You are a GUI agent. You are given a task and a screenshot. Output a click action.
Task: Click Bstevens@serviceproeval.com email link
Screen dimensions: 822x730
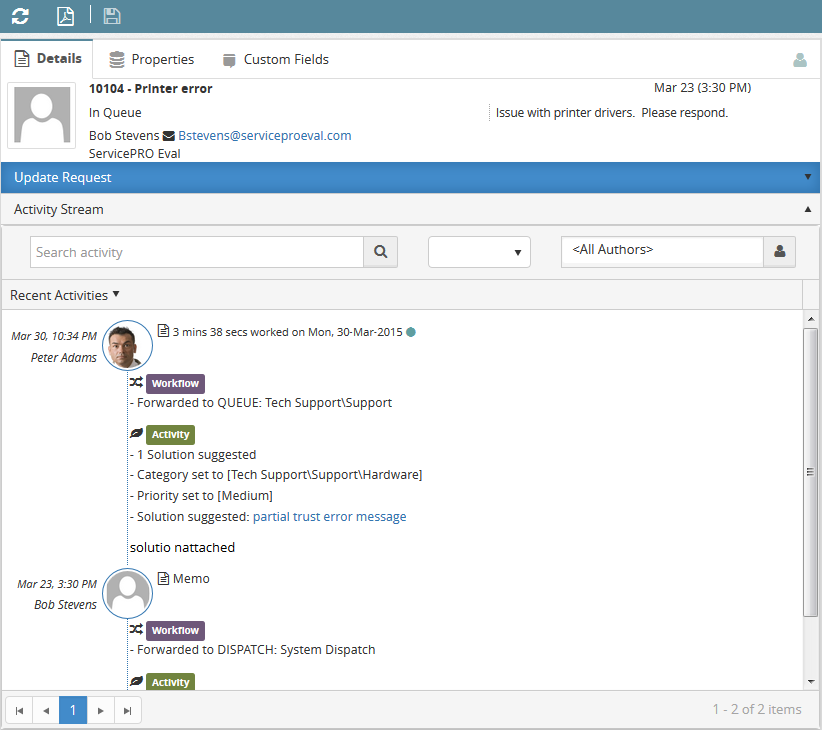[x=265, y=136]
